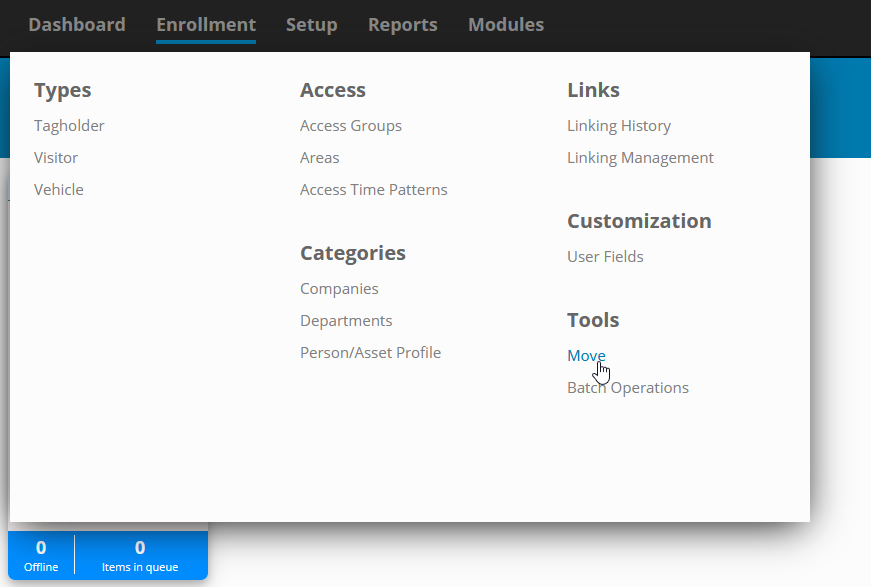Open the Visitor enrollment page
This screenshot has width=871, height=587.
56,158
